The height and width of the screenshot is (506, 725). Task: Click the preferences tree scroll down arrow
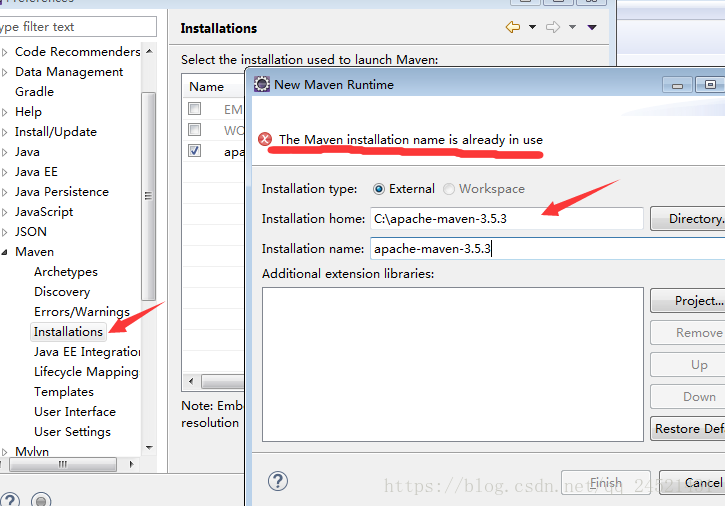tap(149, 447)
